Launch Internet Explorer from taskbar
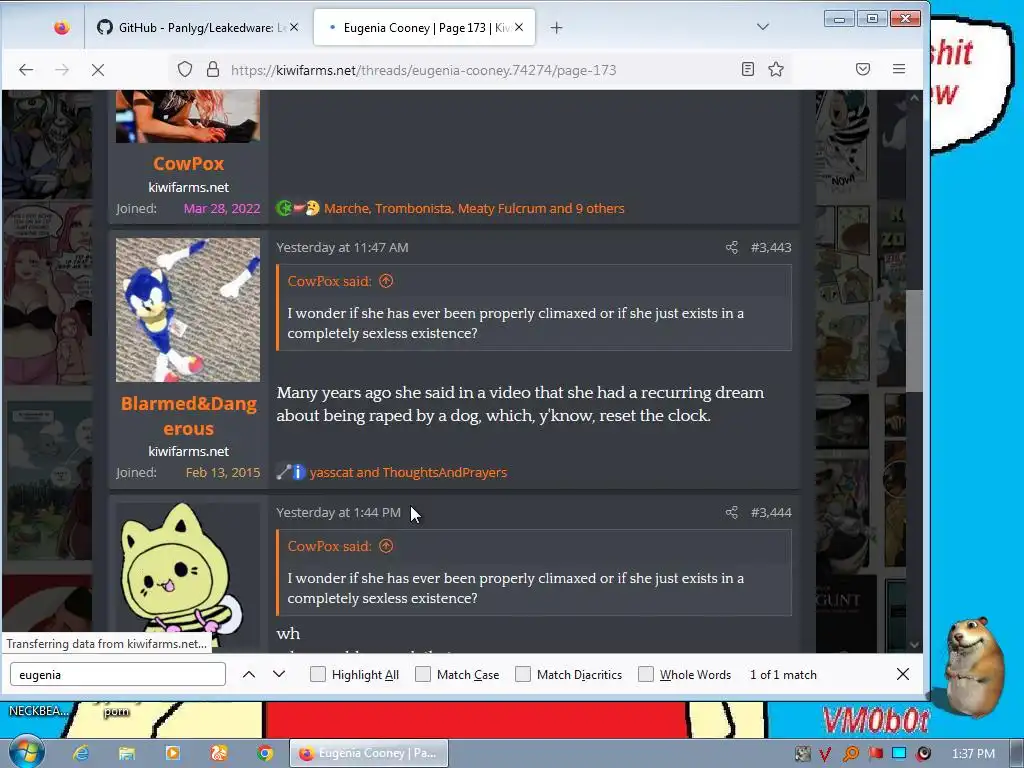This screenshot has width=1024, height=768. click(81, 753)
